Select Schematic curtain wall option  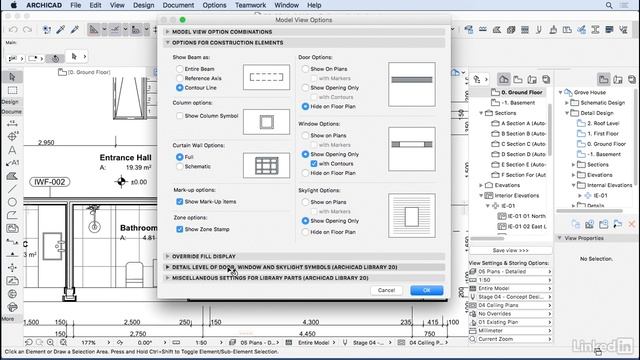180,166
